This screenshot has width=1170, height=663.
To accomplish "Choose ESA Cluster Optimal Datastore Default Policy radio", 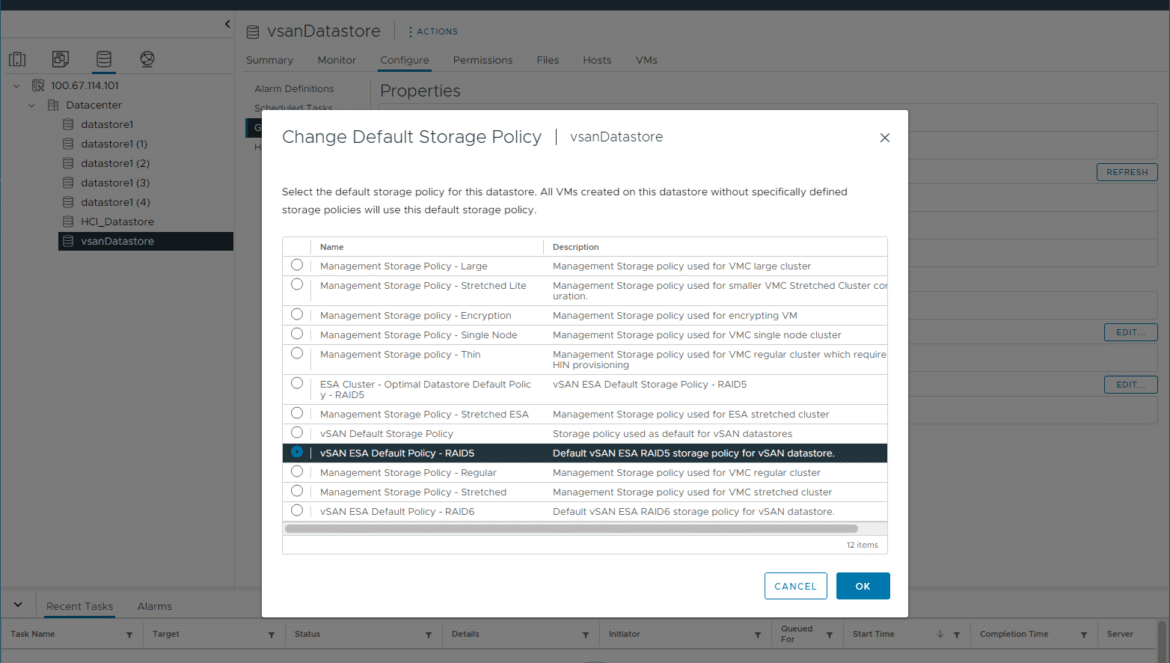I will (x=297, y=383).
